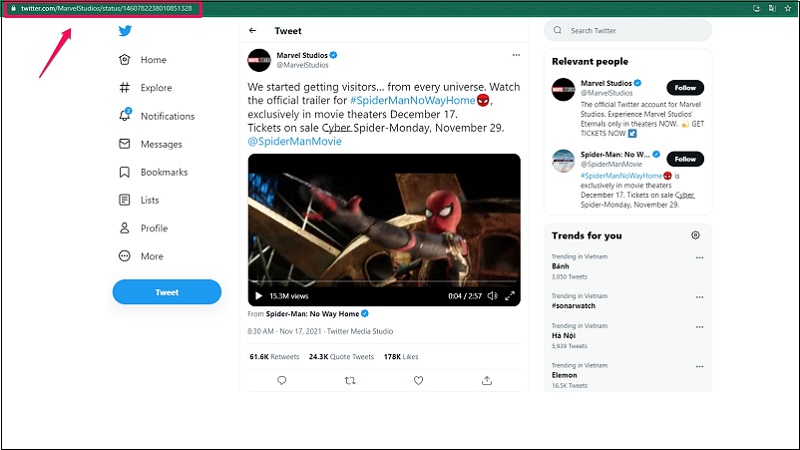Play the Spider-Man trailer video
Screen dimensions: 800x450
tap(258, 296)
